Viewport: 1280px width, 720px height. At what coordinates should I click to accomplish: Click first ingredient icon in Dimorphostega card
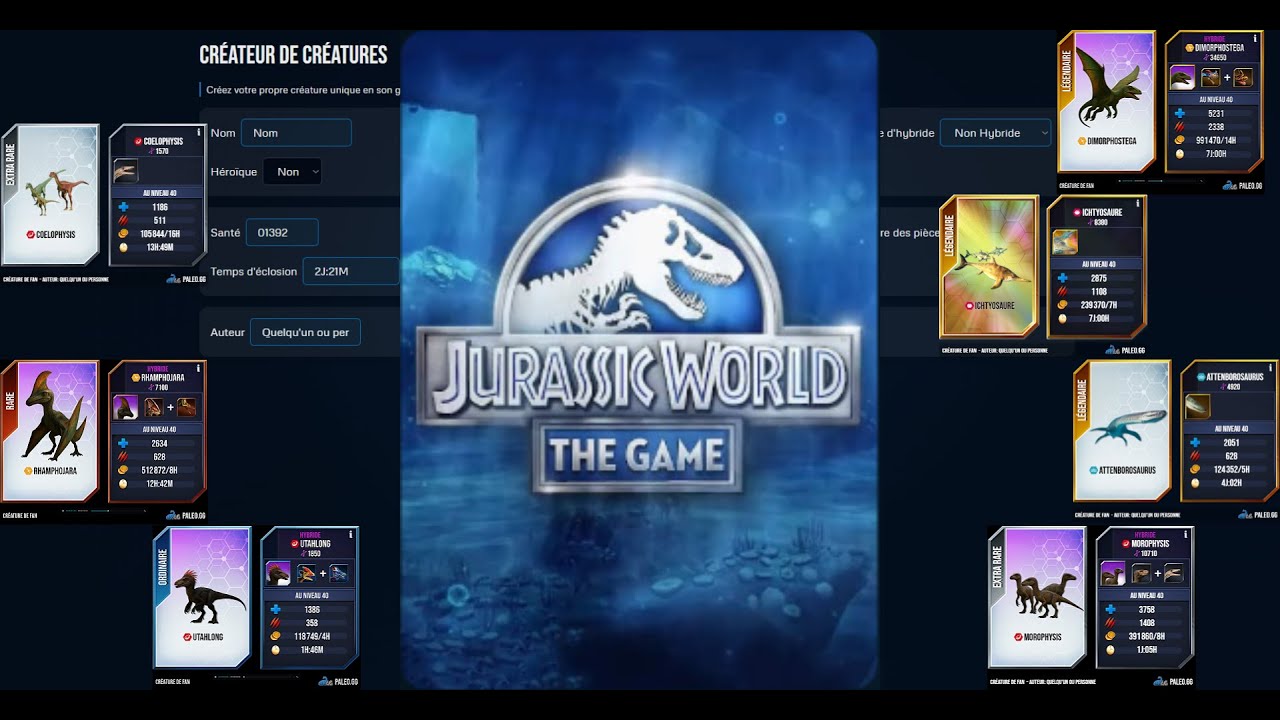click(1211, 77)
